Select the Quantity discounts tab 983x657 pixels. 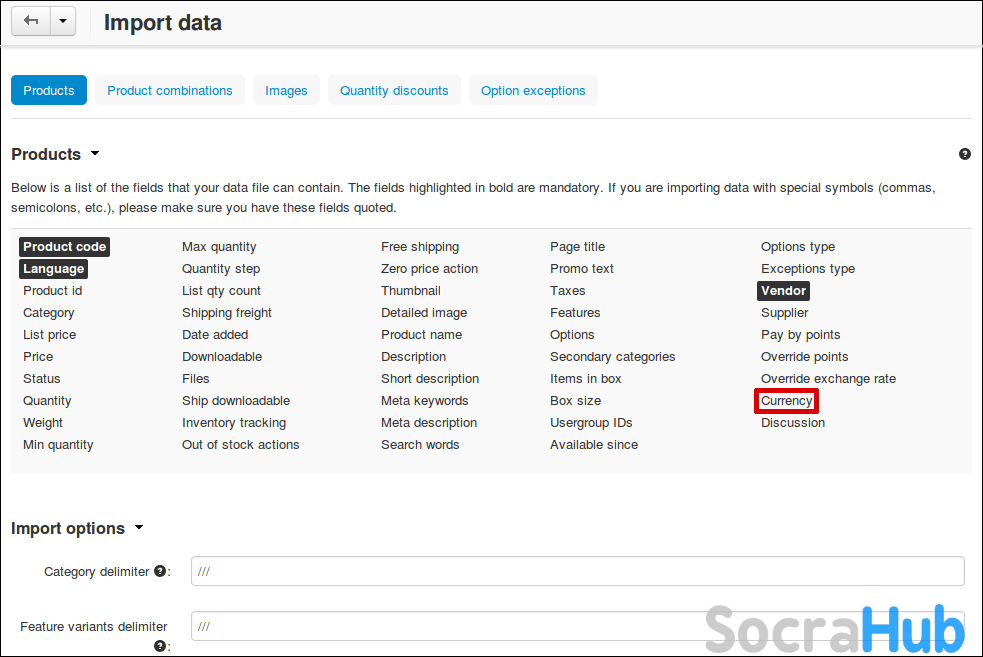click(x=394, y=90)
